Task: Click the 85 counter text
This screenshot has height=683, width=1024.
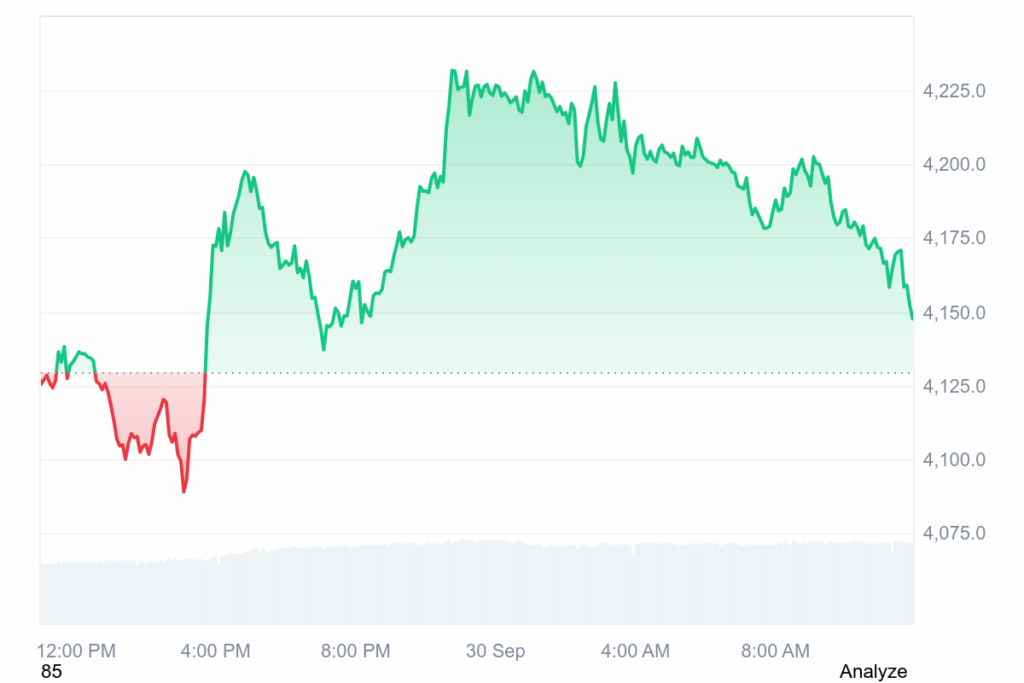Action: coord(51,672)
